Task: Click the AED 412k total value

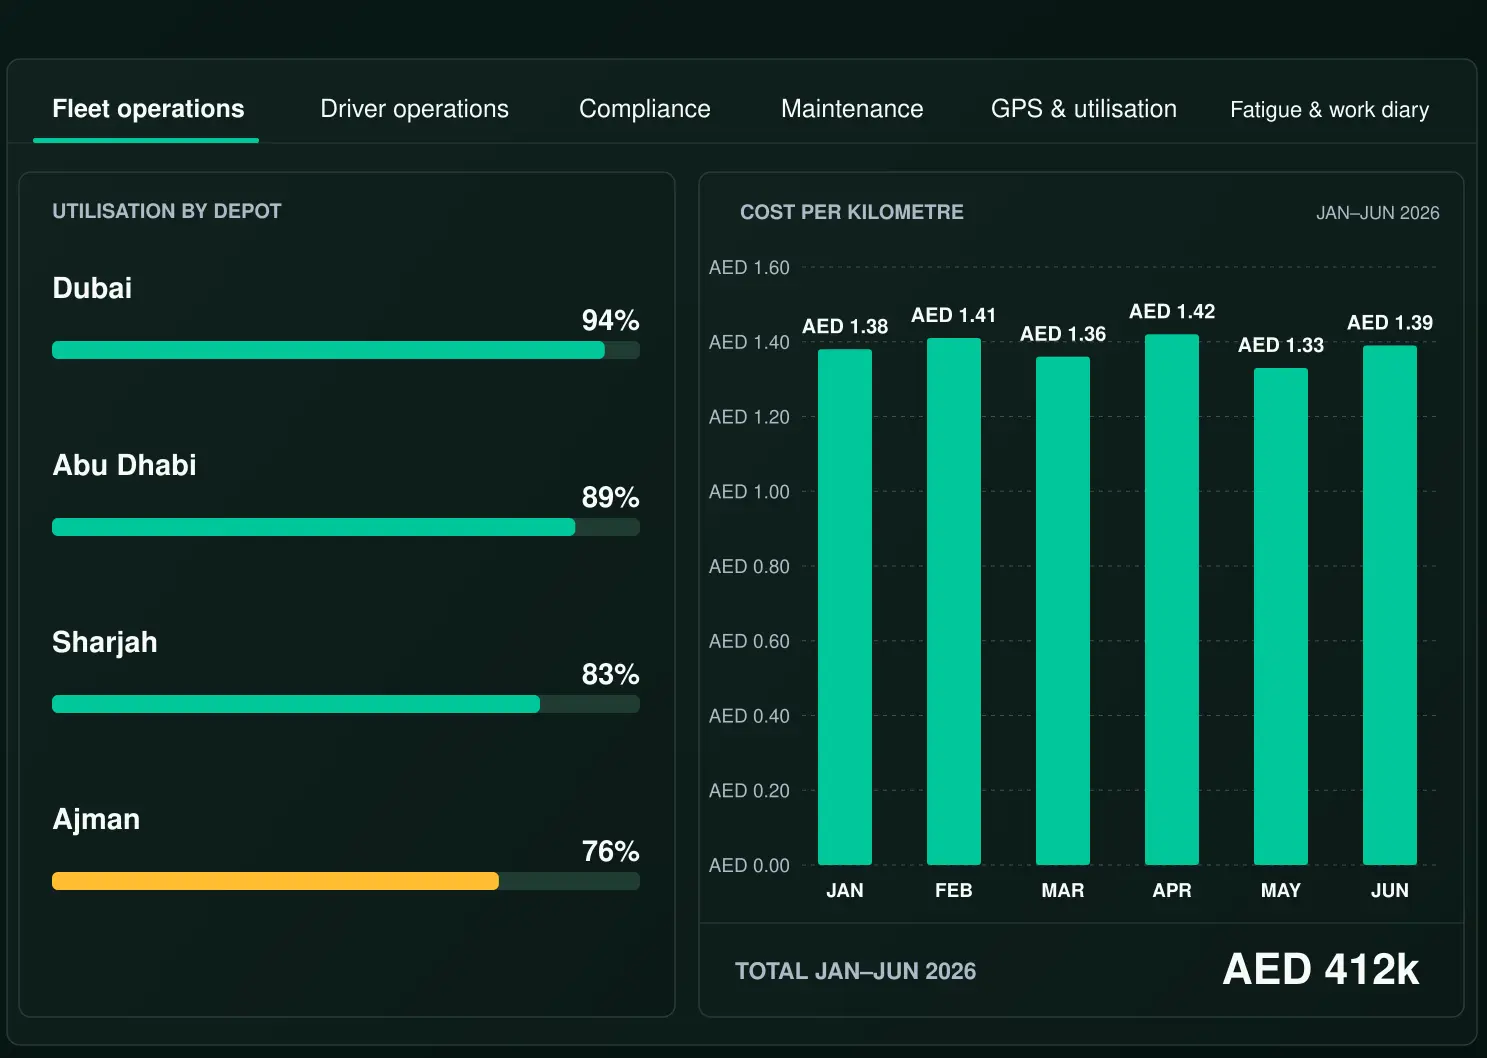Action: (1320, 969)
